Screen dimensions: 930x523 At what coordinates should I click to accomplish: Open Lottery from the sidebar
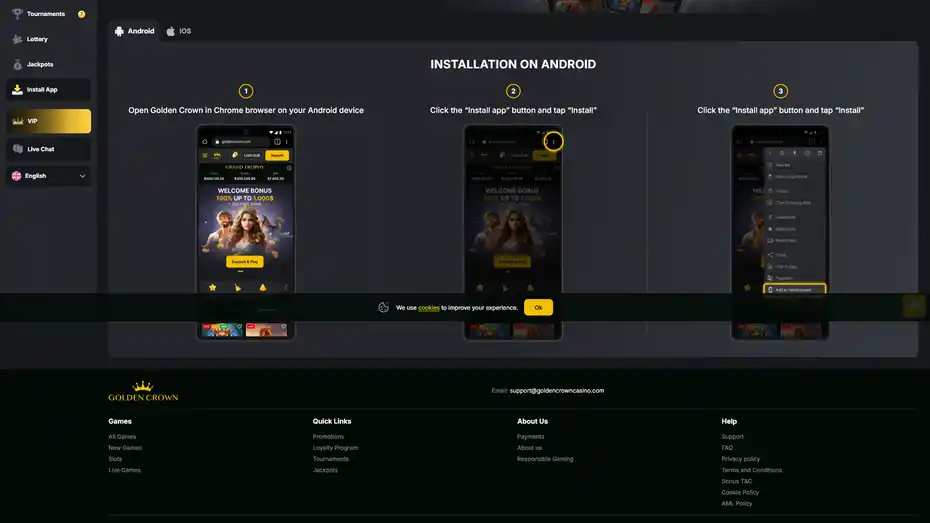(49, 39)
